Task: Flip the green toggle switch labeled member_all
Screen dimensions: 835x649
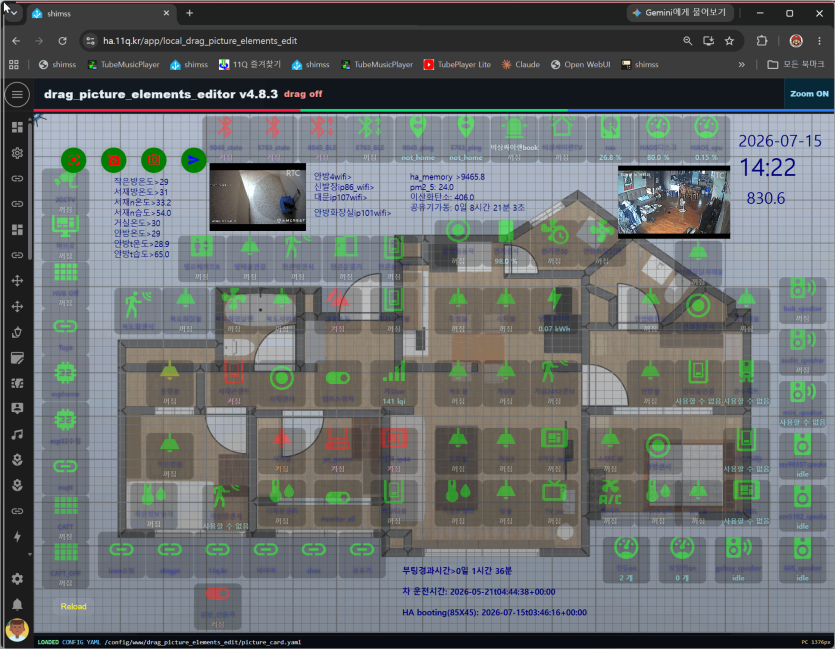Action: coord(338,498)
